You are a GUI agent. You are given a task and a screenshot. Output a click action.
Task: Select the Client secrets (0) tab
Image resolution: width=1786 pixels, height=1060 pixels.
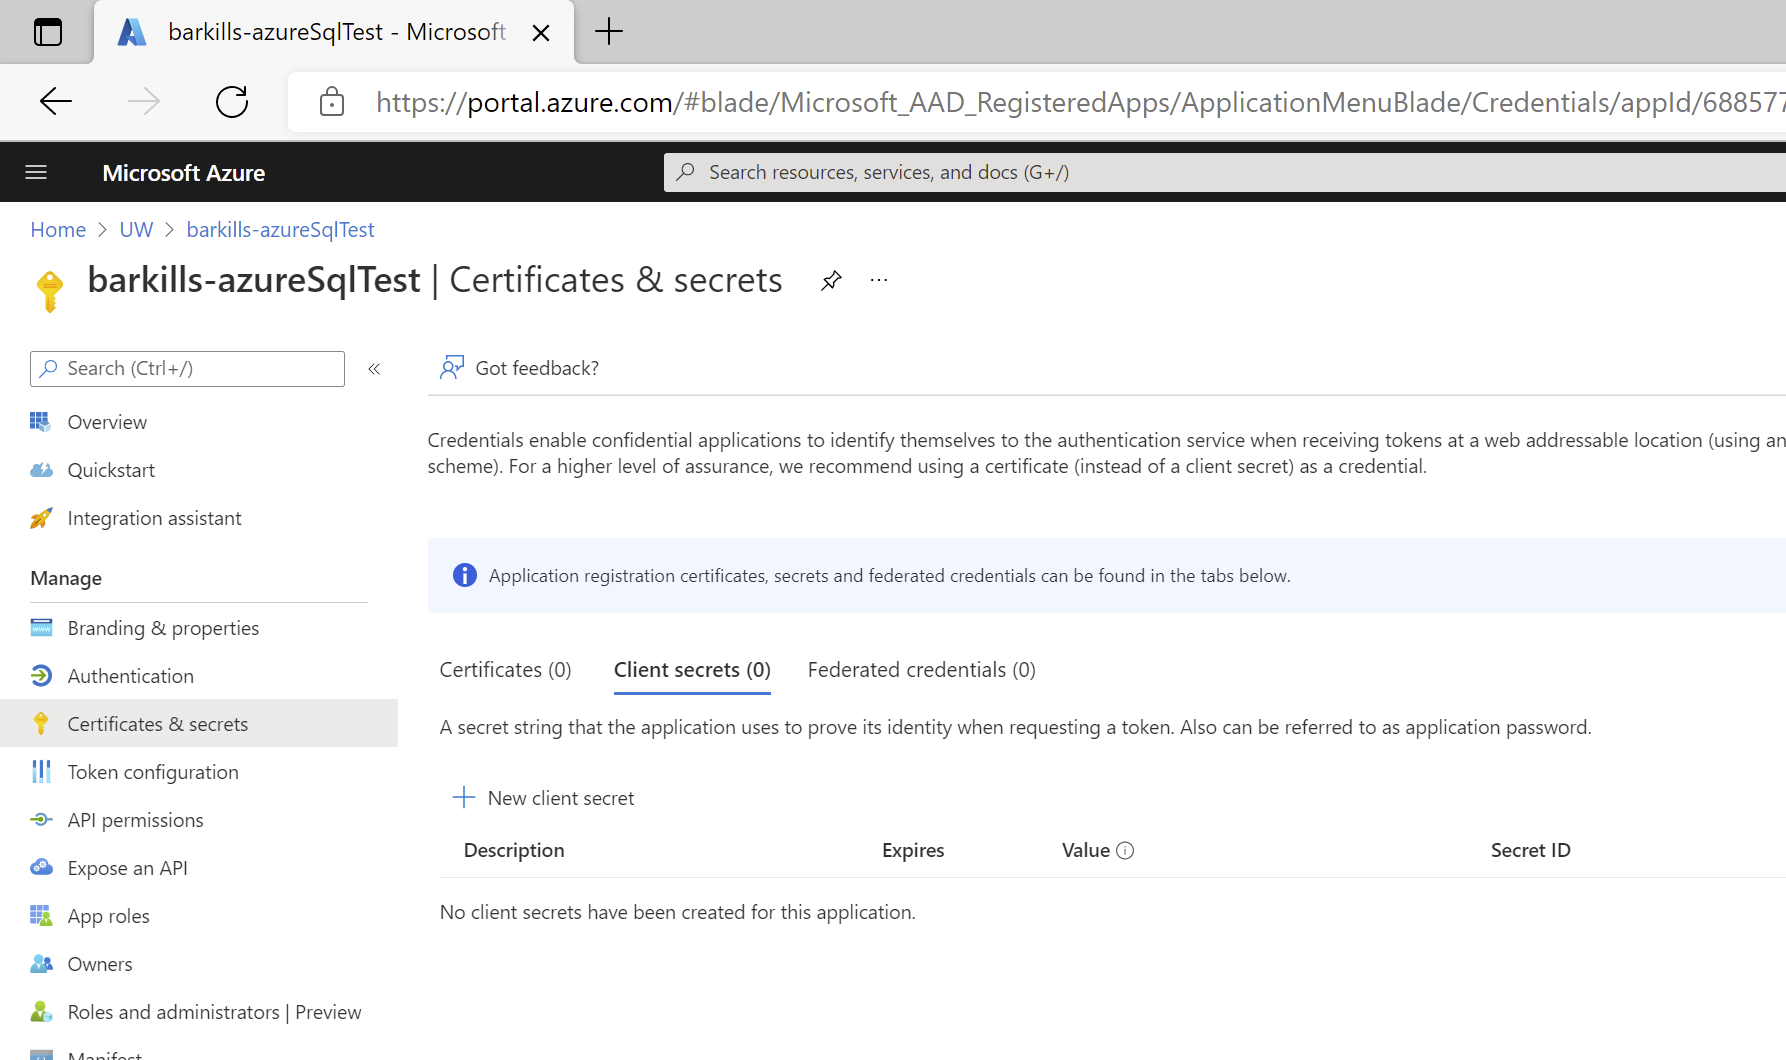click(x=692, y=670)
